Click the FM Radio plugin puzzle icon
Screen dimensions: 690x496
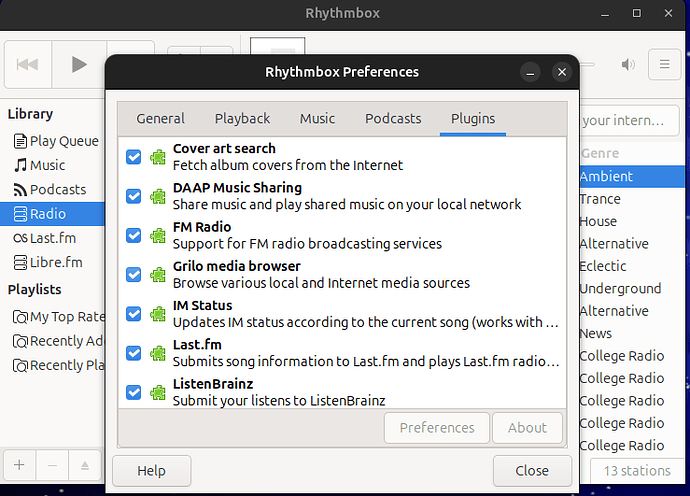pos(157,235)
